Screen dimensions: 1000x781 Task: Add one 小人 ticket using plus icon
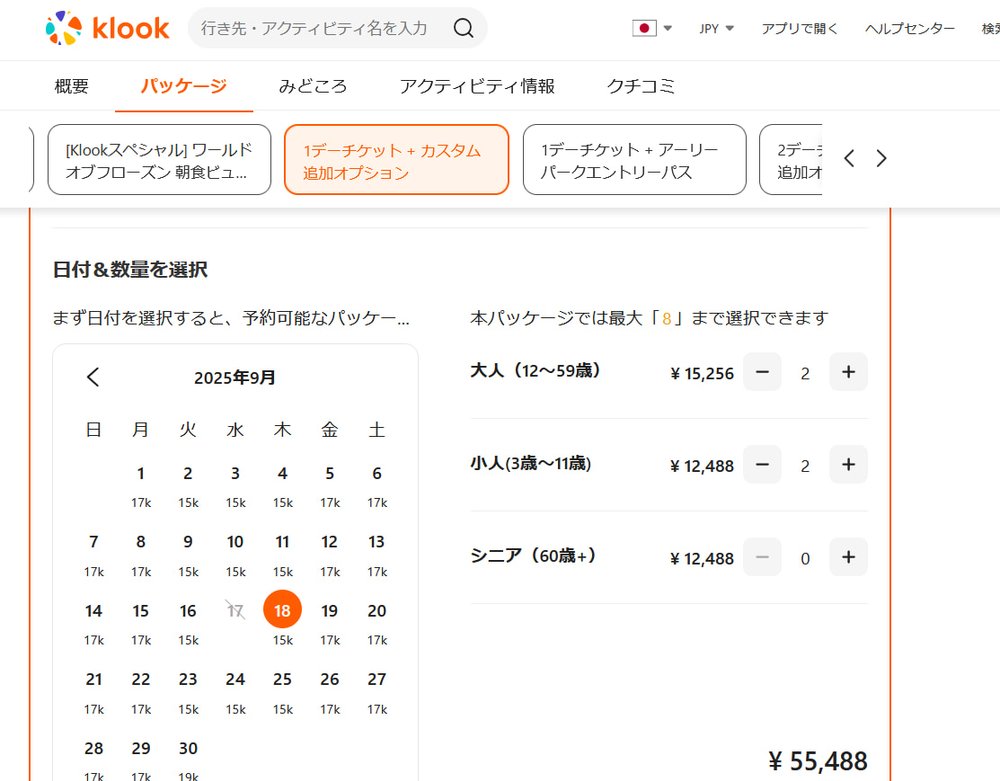click(848, 464)
